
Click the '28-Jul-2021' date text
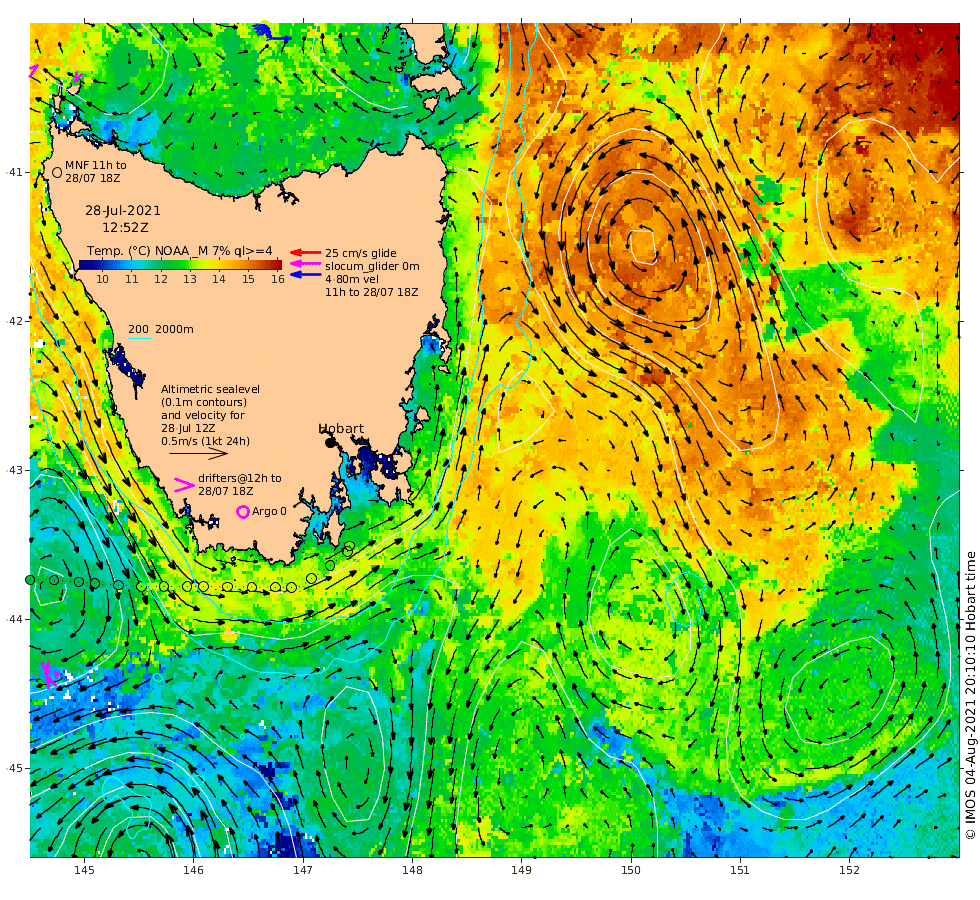[x=123, y=211]
